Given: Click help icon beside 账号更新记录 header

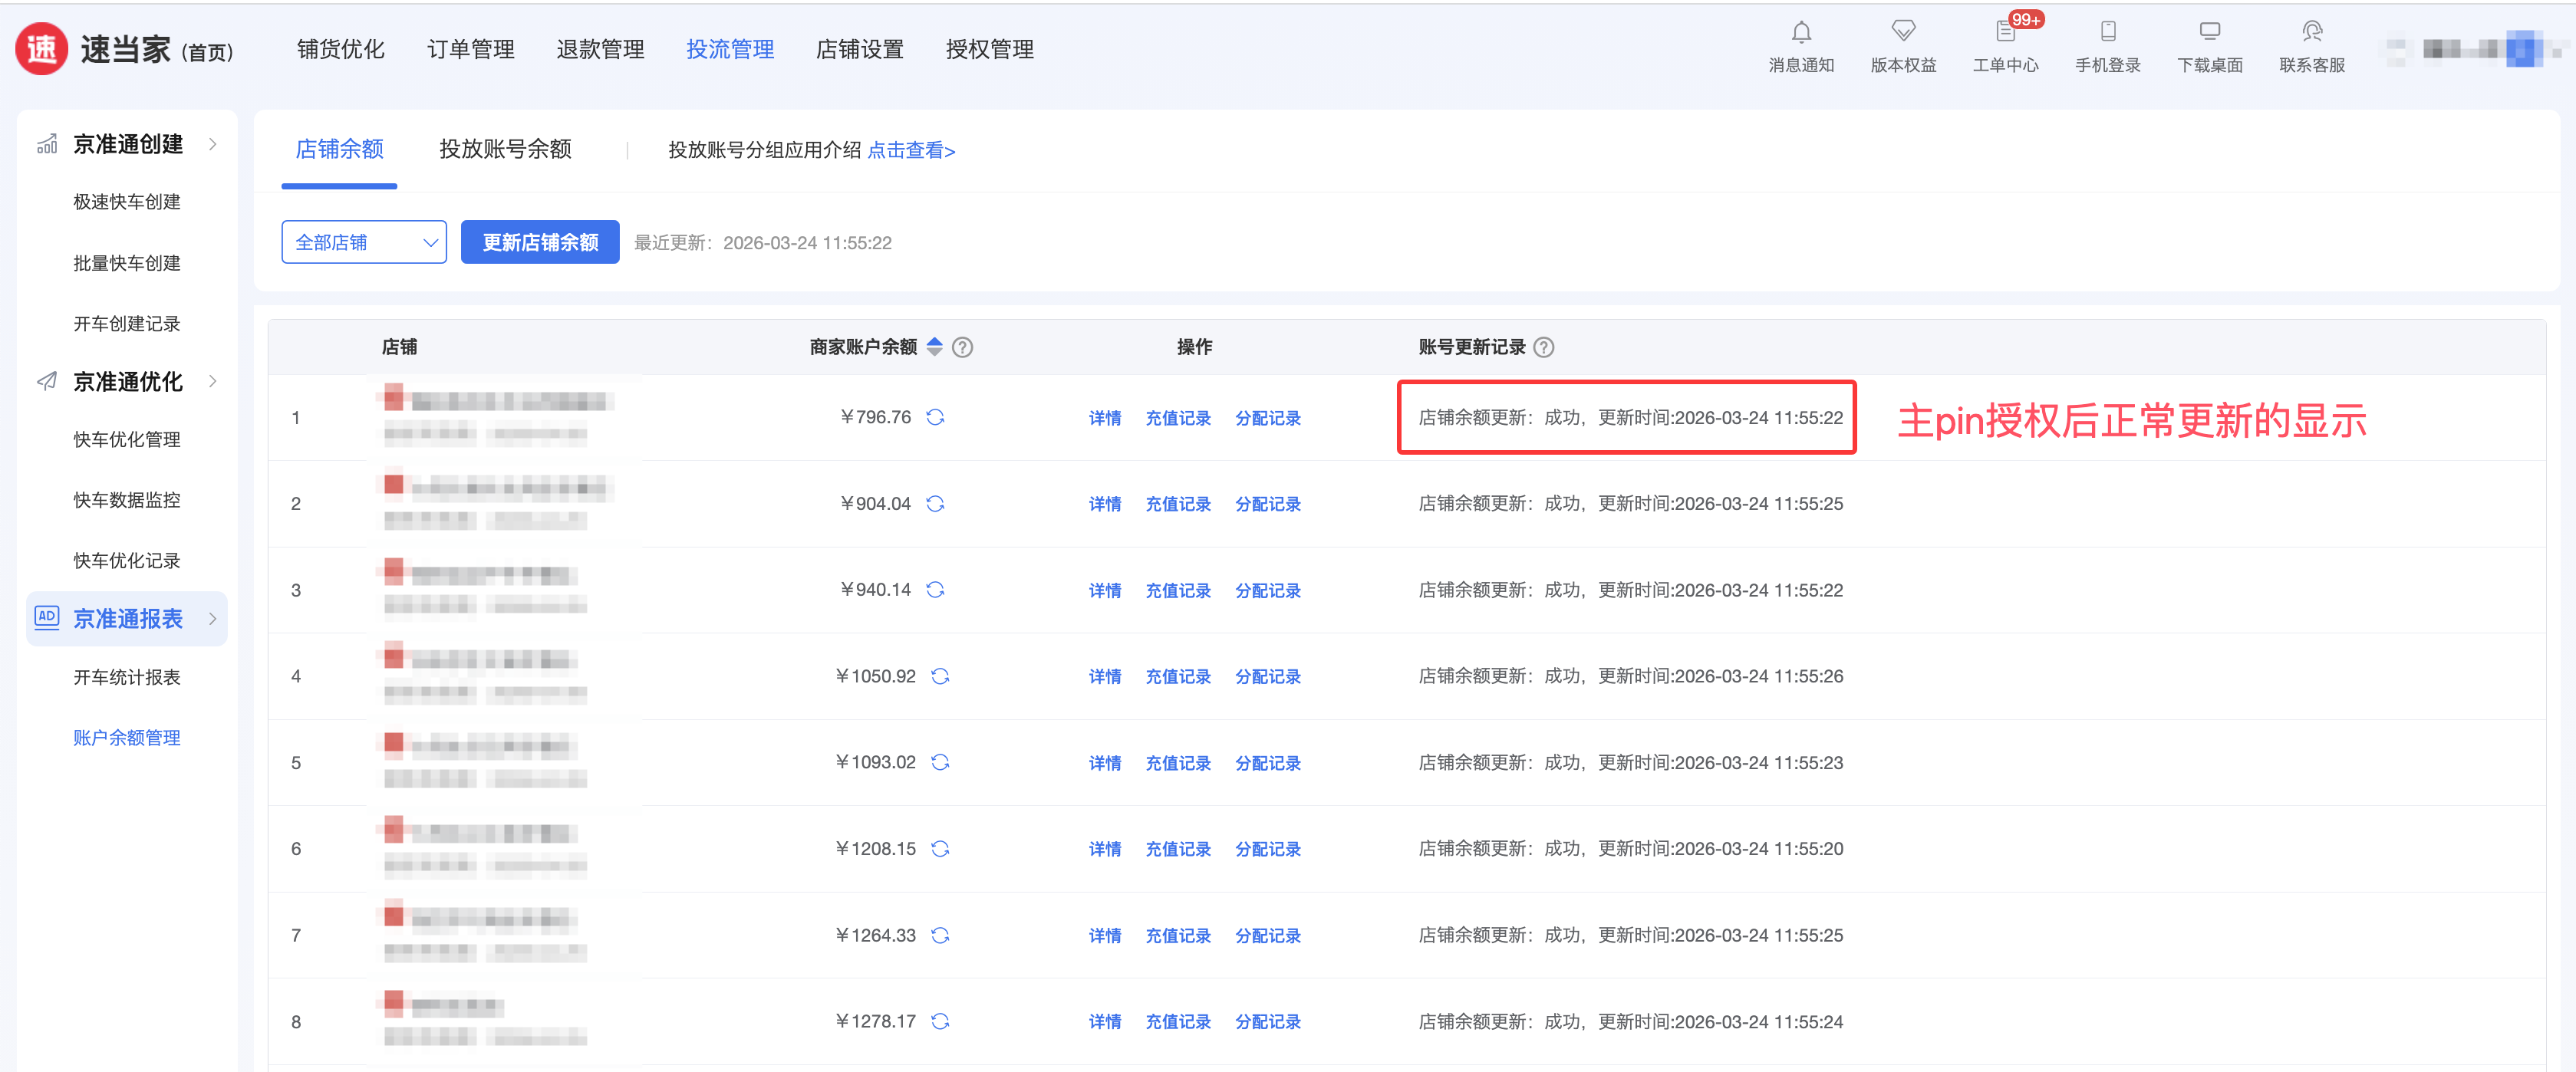Looking at the screenshot, I should point(1544,348).
